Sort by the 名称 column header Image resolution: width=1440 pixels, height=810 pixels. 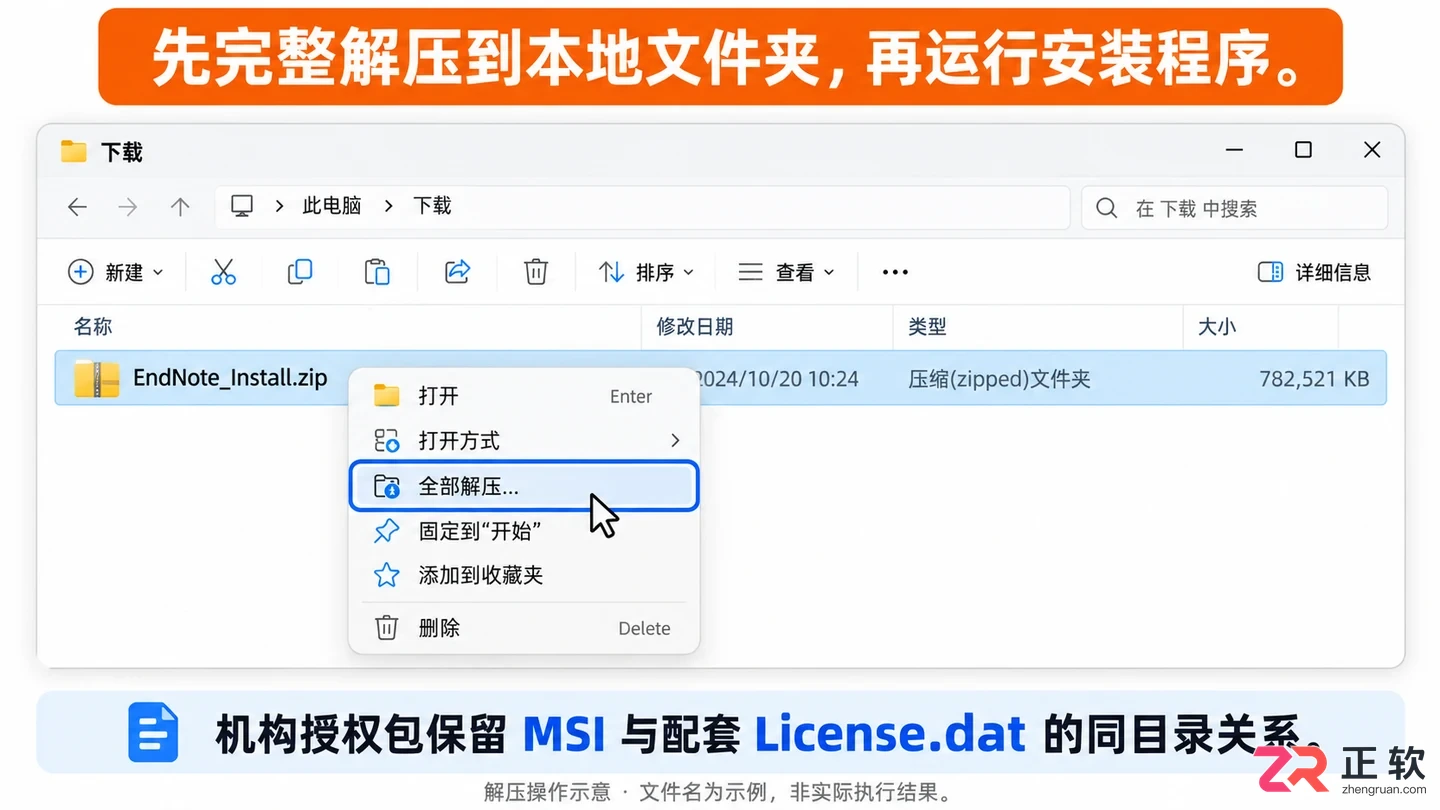point(93,326)
